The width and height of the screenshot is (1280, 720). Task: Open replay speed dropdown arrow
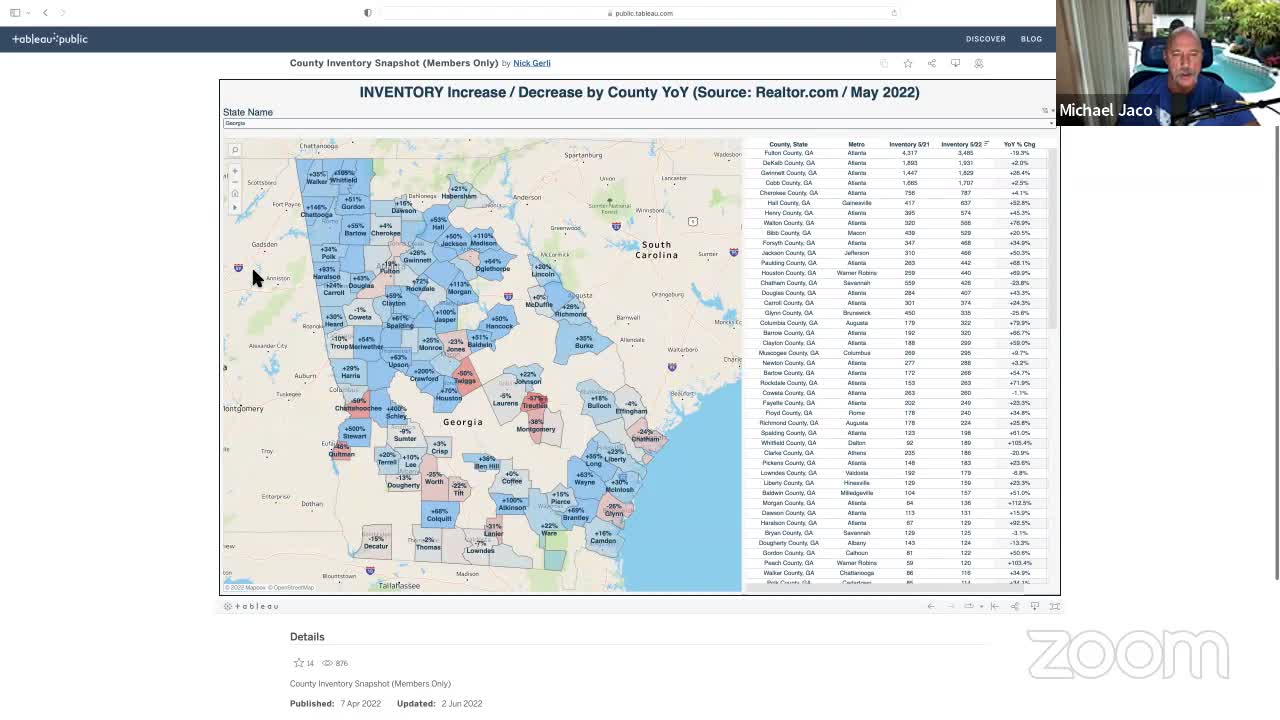point(981,606)
